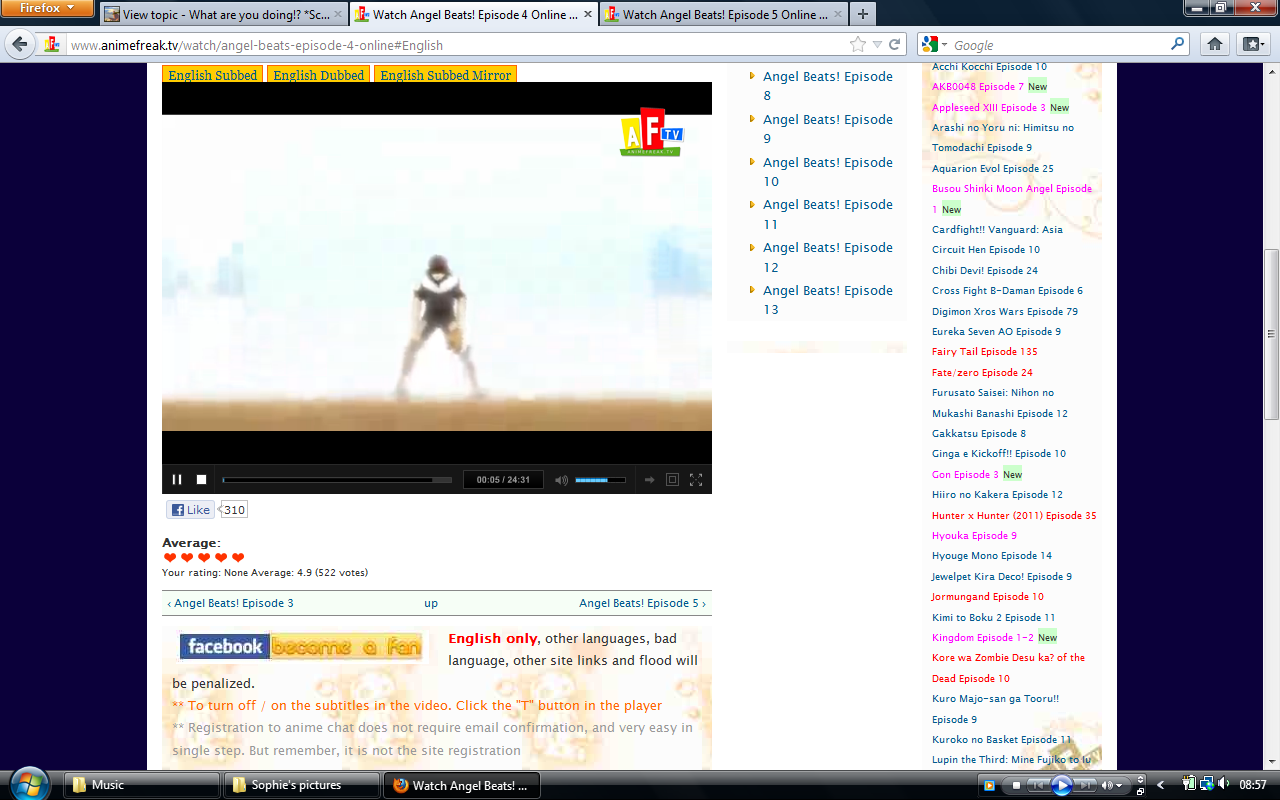The width and height of the screenshot is (1280, 800).
Task: Go to Firefox home page
Action: pyautogui.click(x=1214, y=44)
